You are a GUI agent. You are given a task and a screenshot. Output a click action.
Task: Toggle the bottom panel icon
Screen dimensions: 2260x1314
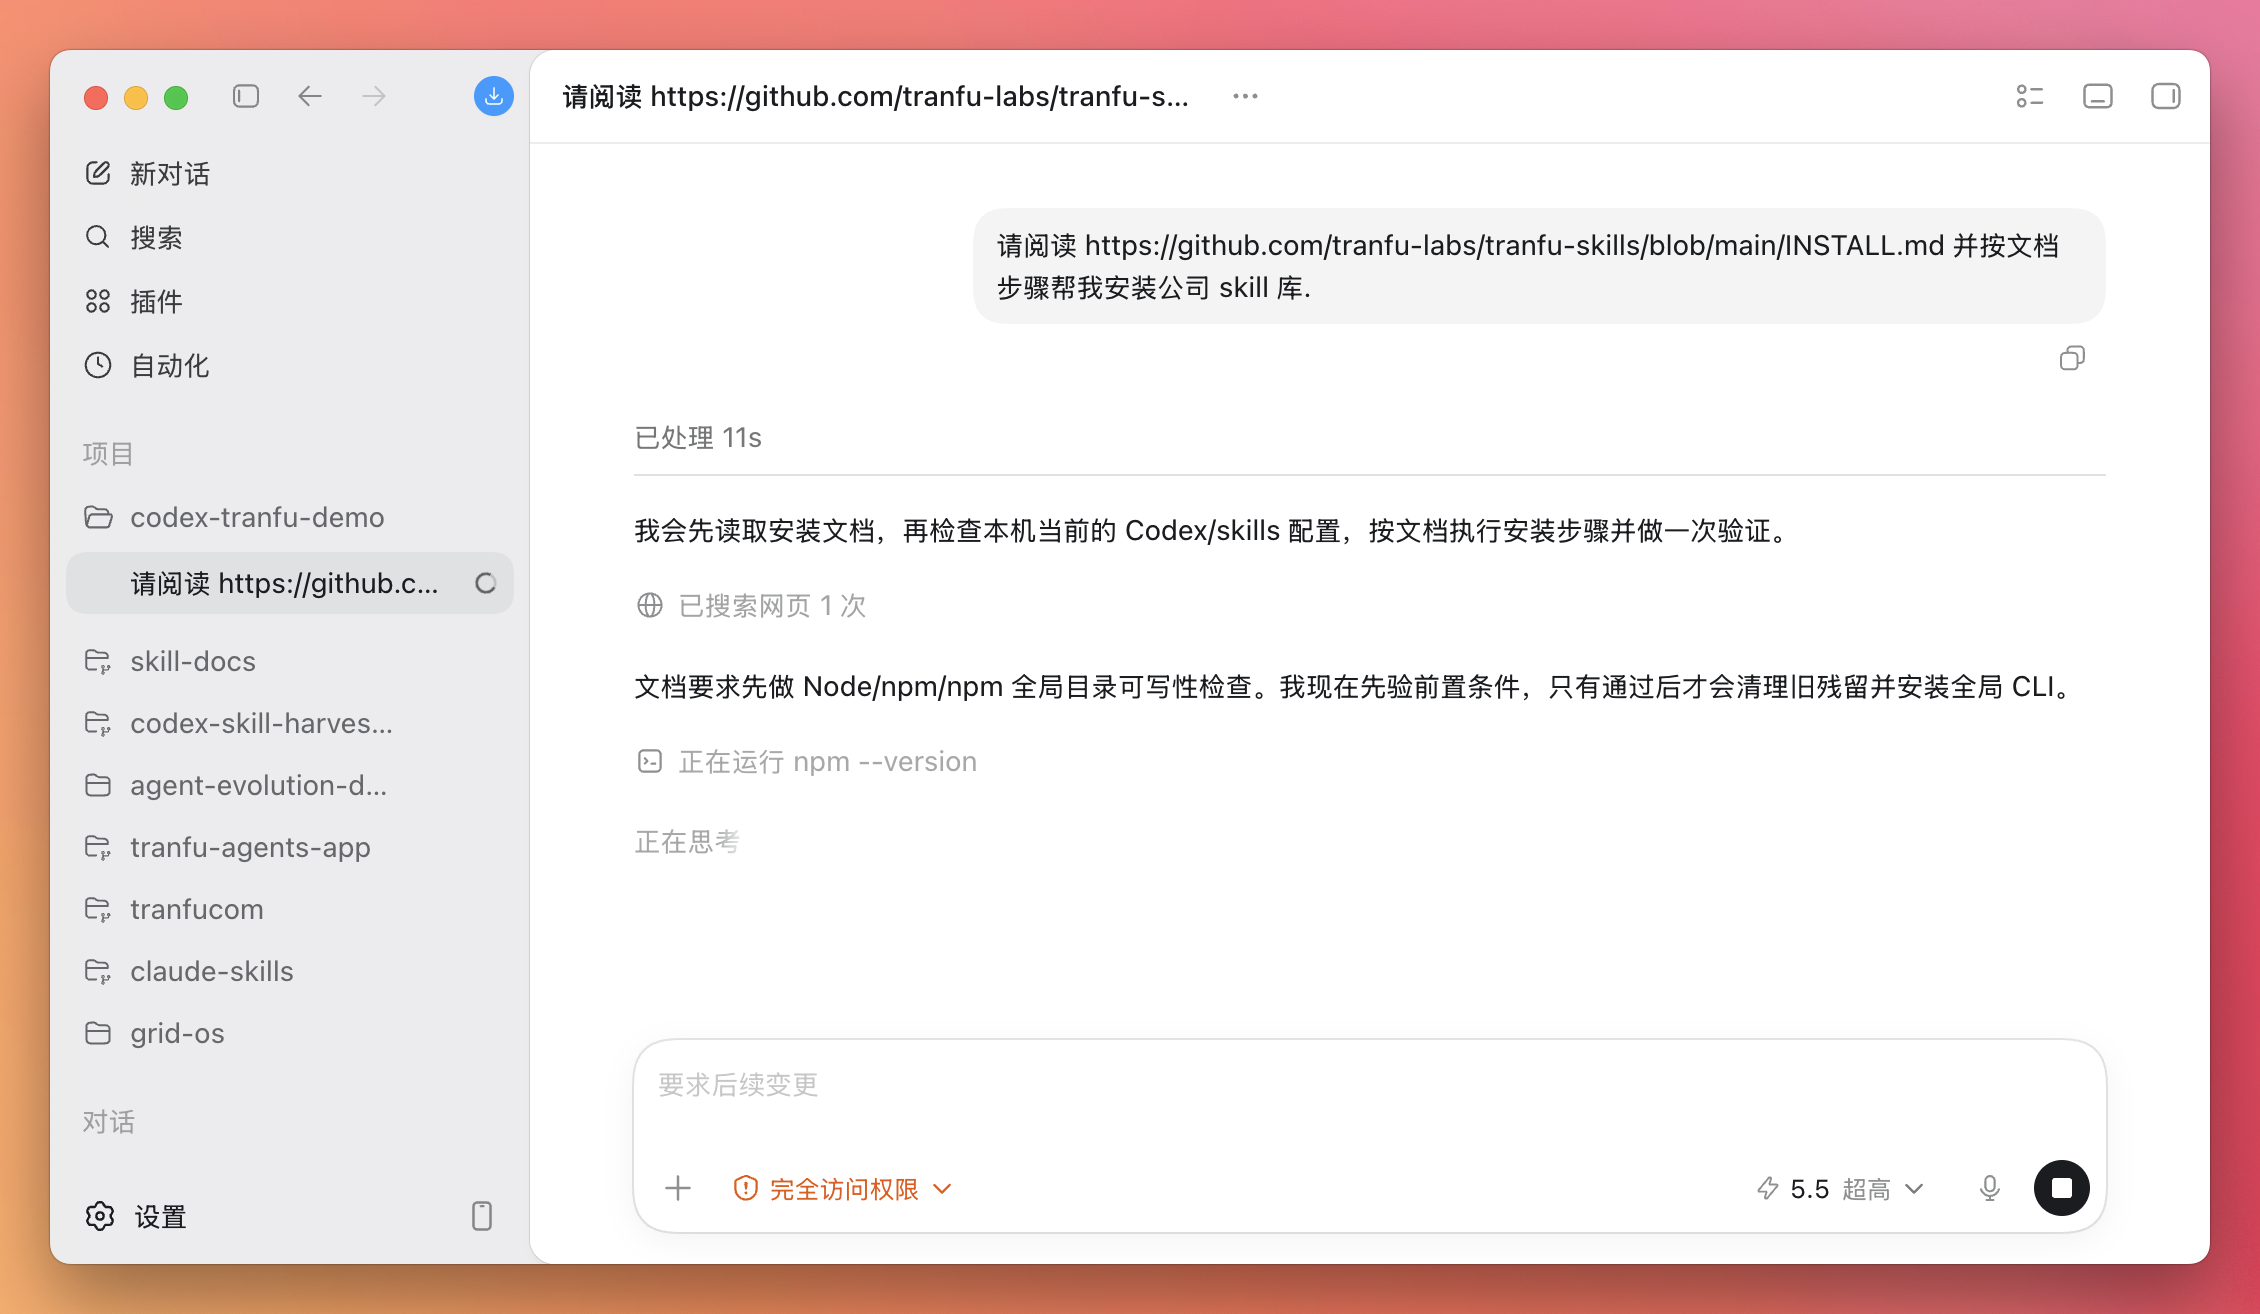pyautogui.click(x=2098, y=96)
